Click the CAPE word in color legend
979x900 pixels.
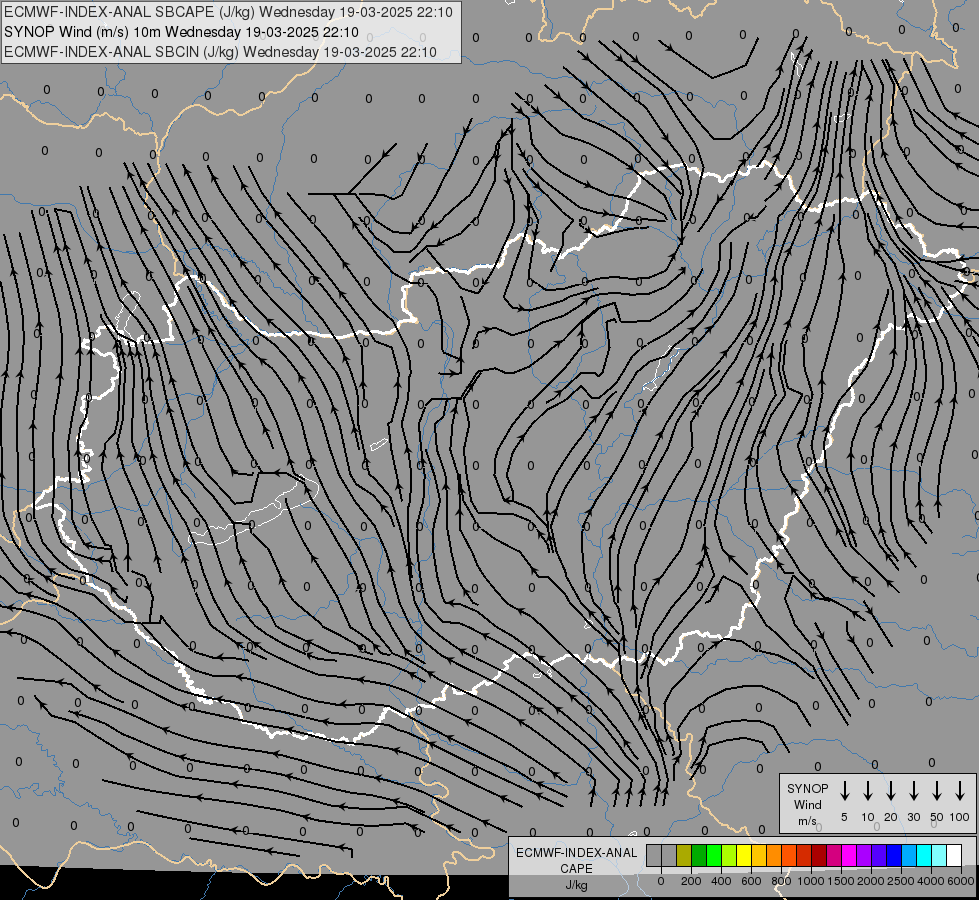click(576, 869)
